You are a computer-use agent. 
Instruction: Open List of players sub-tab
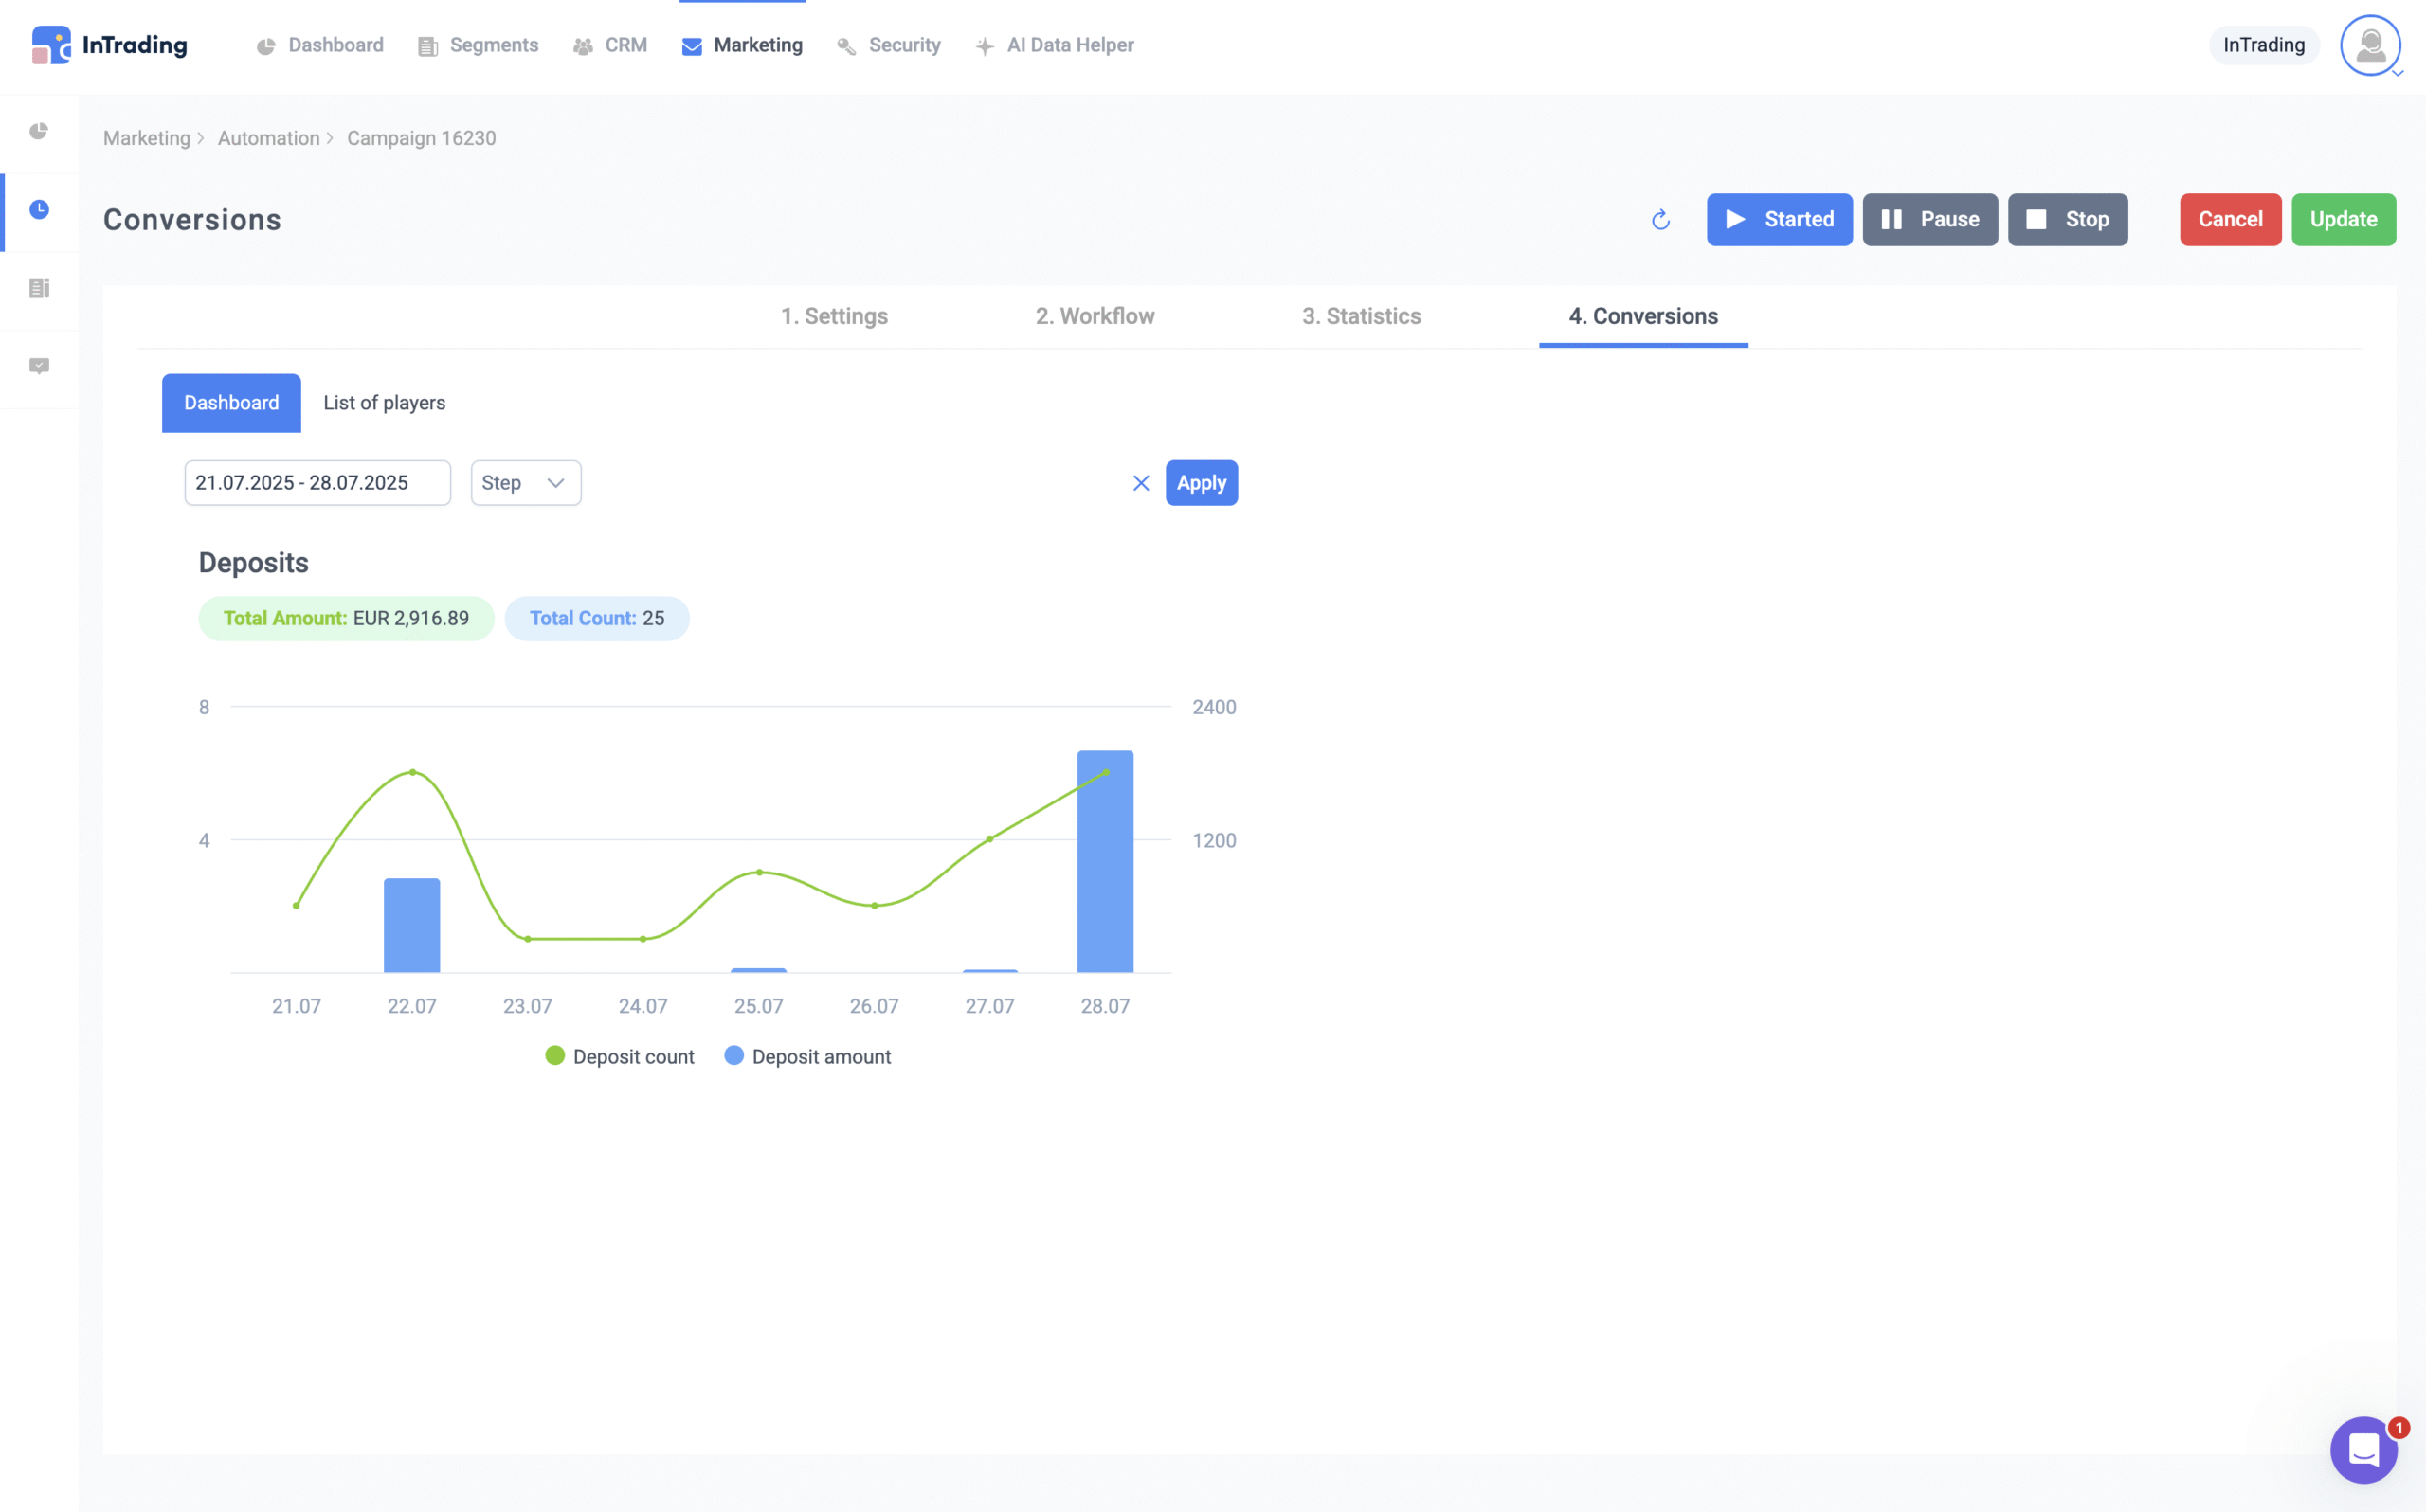point(384,403)
